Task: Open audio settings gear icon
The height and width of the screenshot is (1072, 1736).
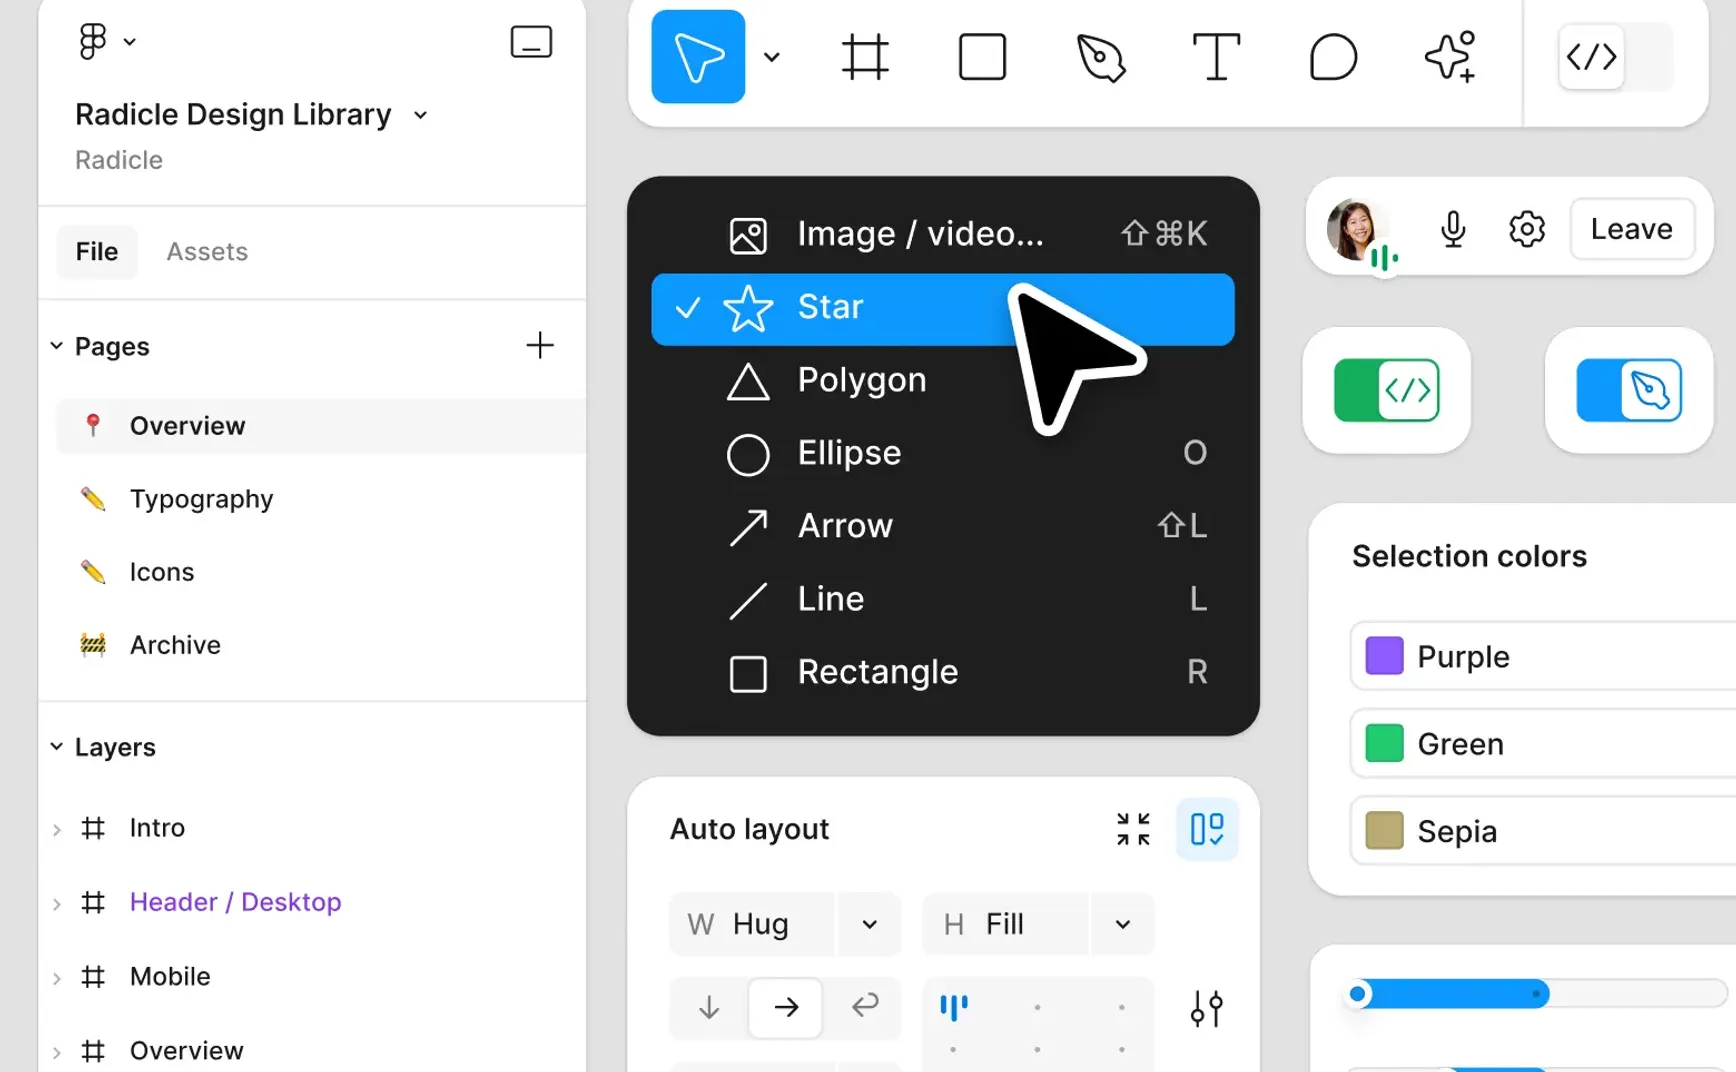Action: pyautogui.click(x=1526, y=229)
